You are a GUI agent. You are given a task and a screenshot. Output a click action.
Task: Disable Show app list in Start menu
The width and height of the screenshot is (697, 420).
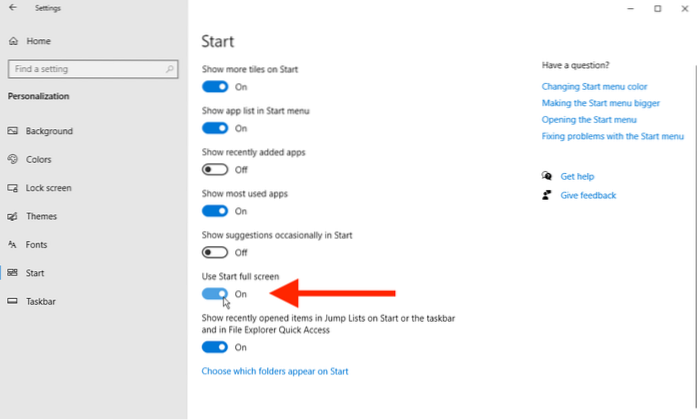click(215, 128)
